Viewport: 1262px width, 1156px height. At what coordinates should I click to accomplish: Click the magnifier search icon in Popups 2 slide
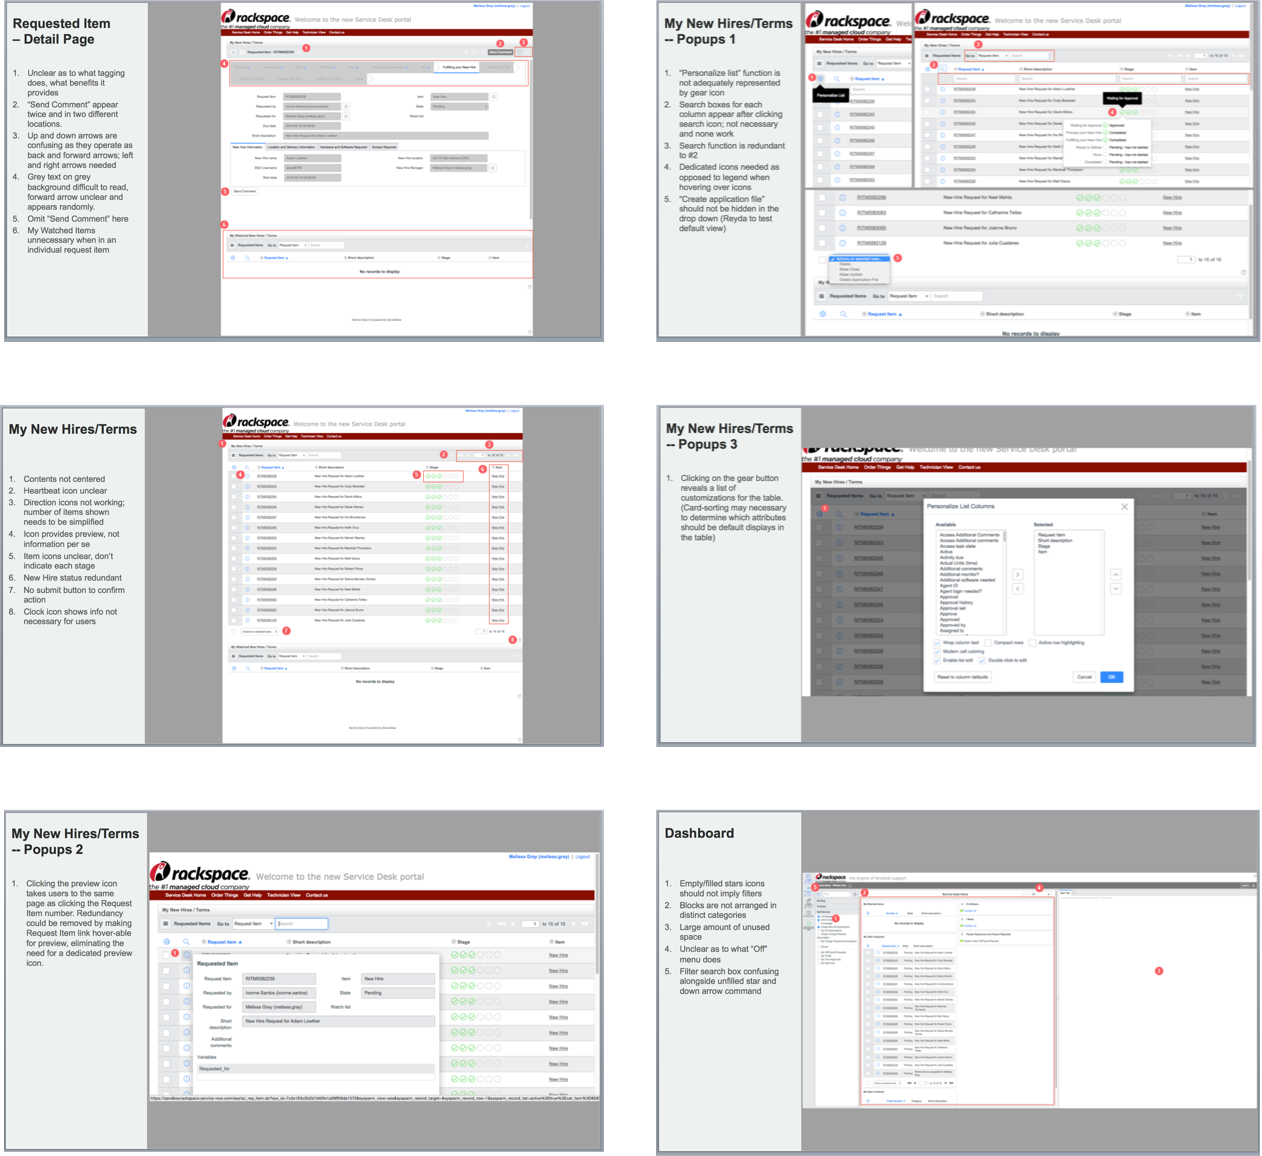pyautogui.click(x=186, y=942)
